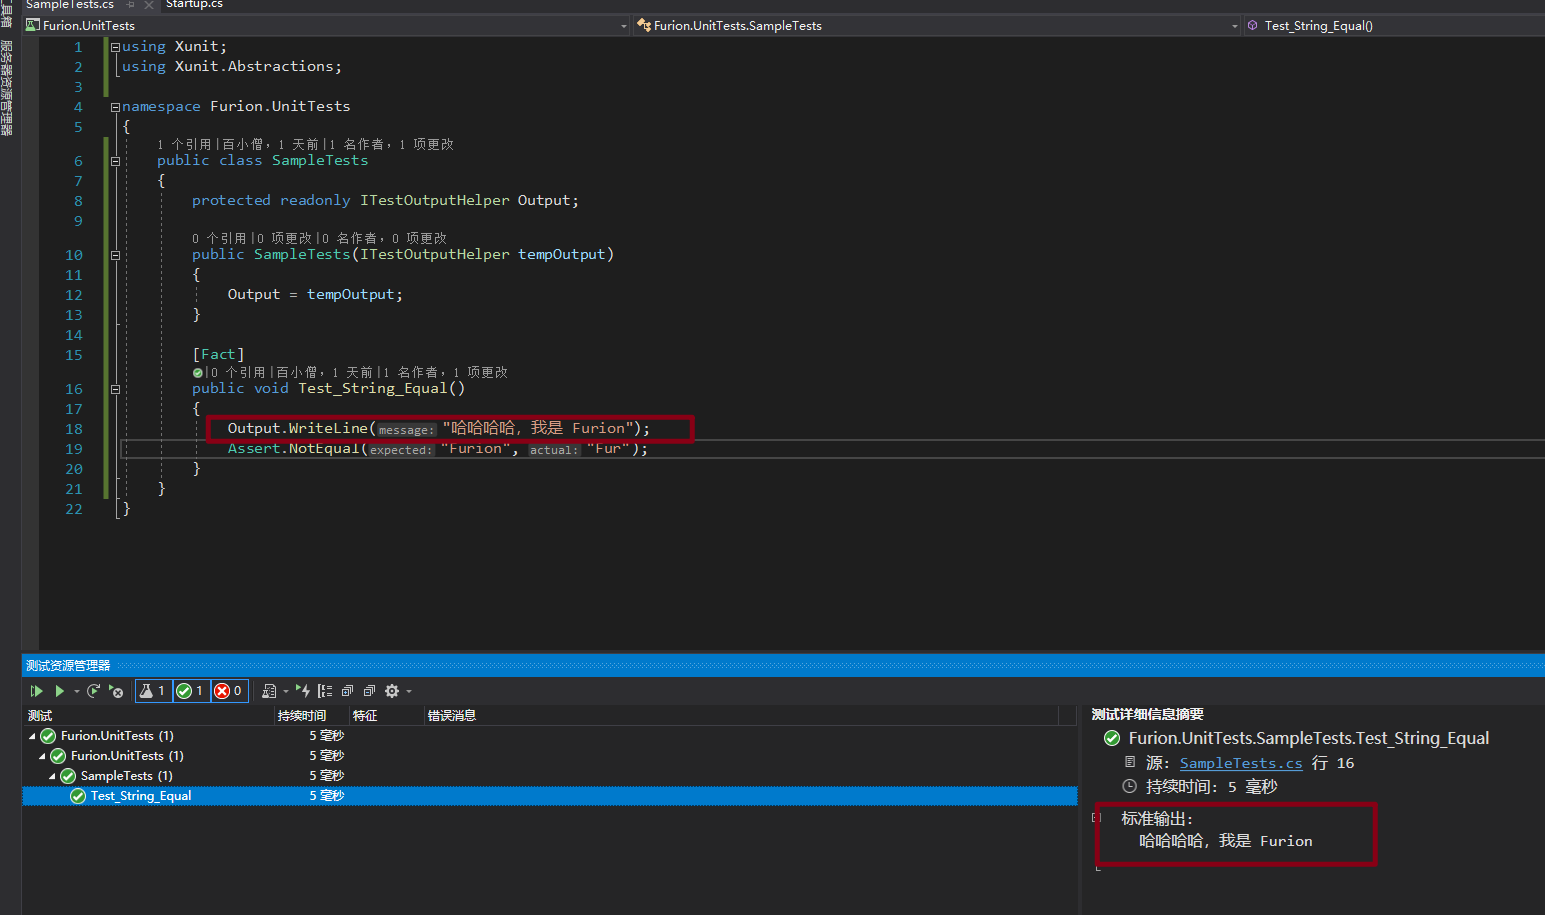Repeat the last test run
This screenshot has width=1545, height=915.
tap(93, 691)
